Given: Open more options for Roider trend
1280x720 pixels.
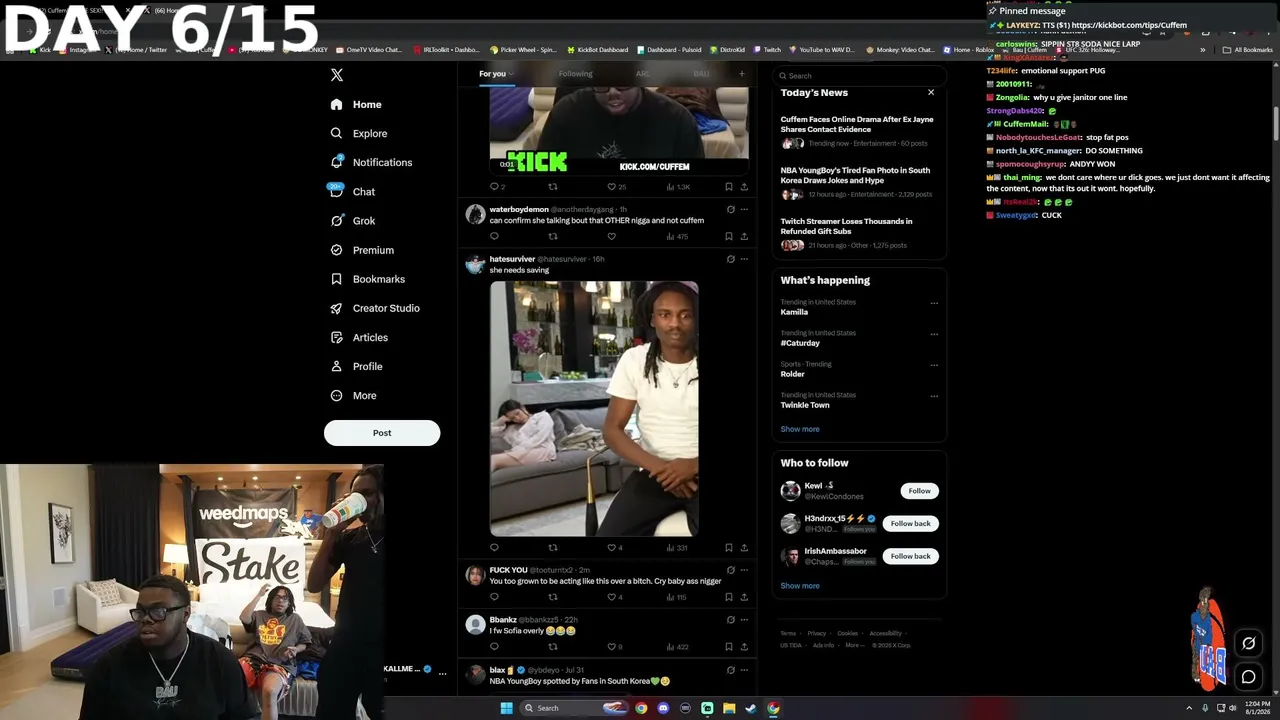Looking at the screenshot, I should click(x=934, y=365).
